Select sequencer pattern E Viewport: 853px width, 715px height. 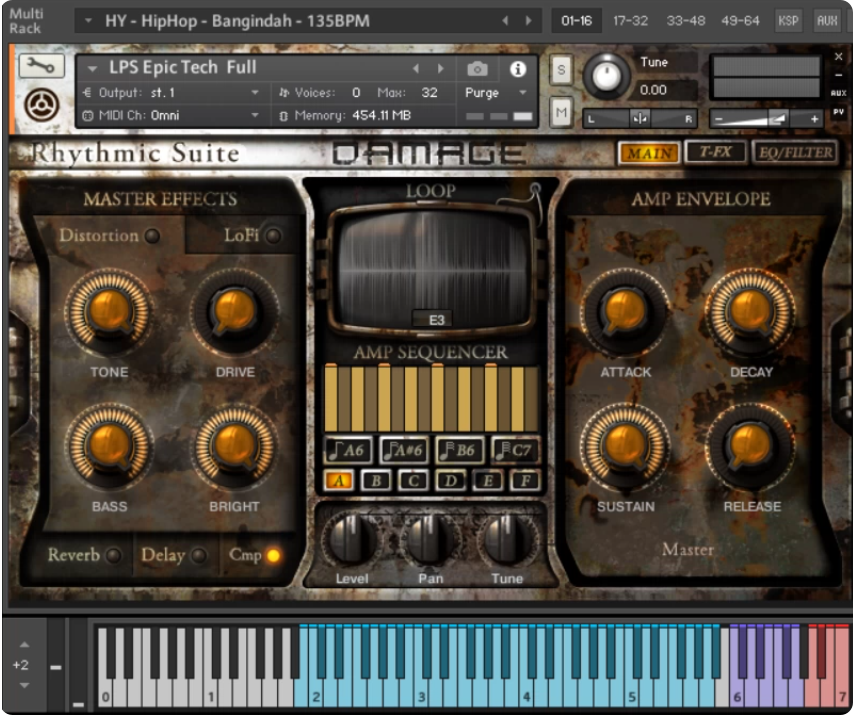(x=488, y=481)
